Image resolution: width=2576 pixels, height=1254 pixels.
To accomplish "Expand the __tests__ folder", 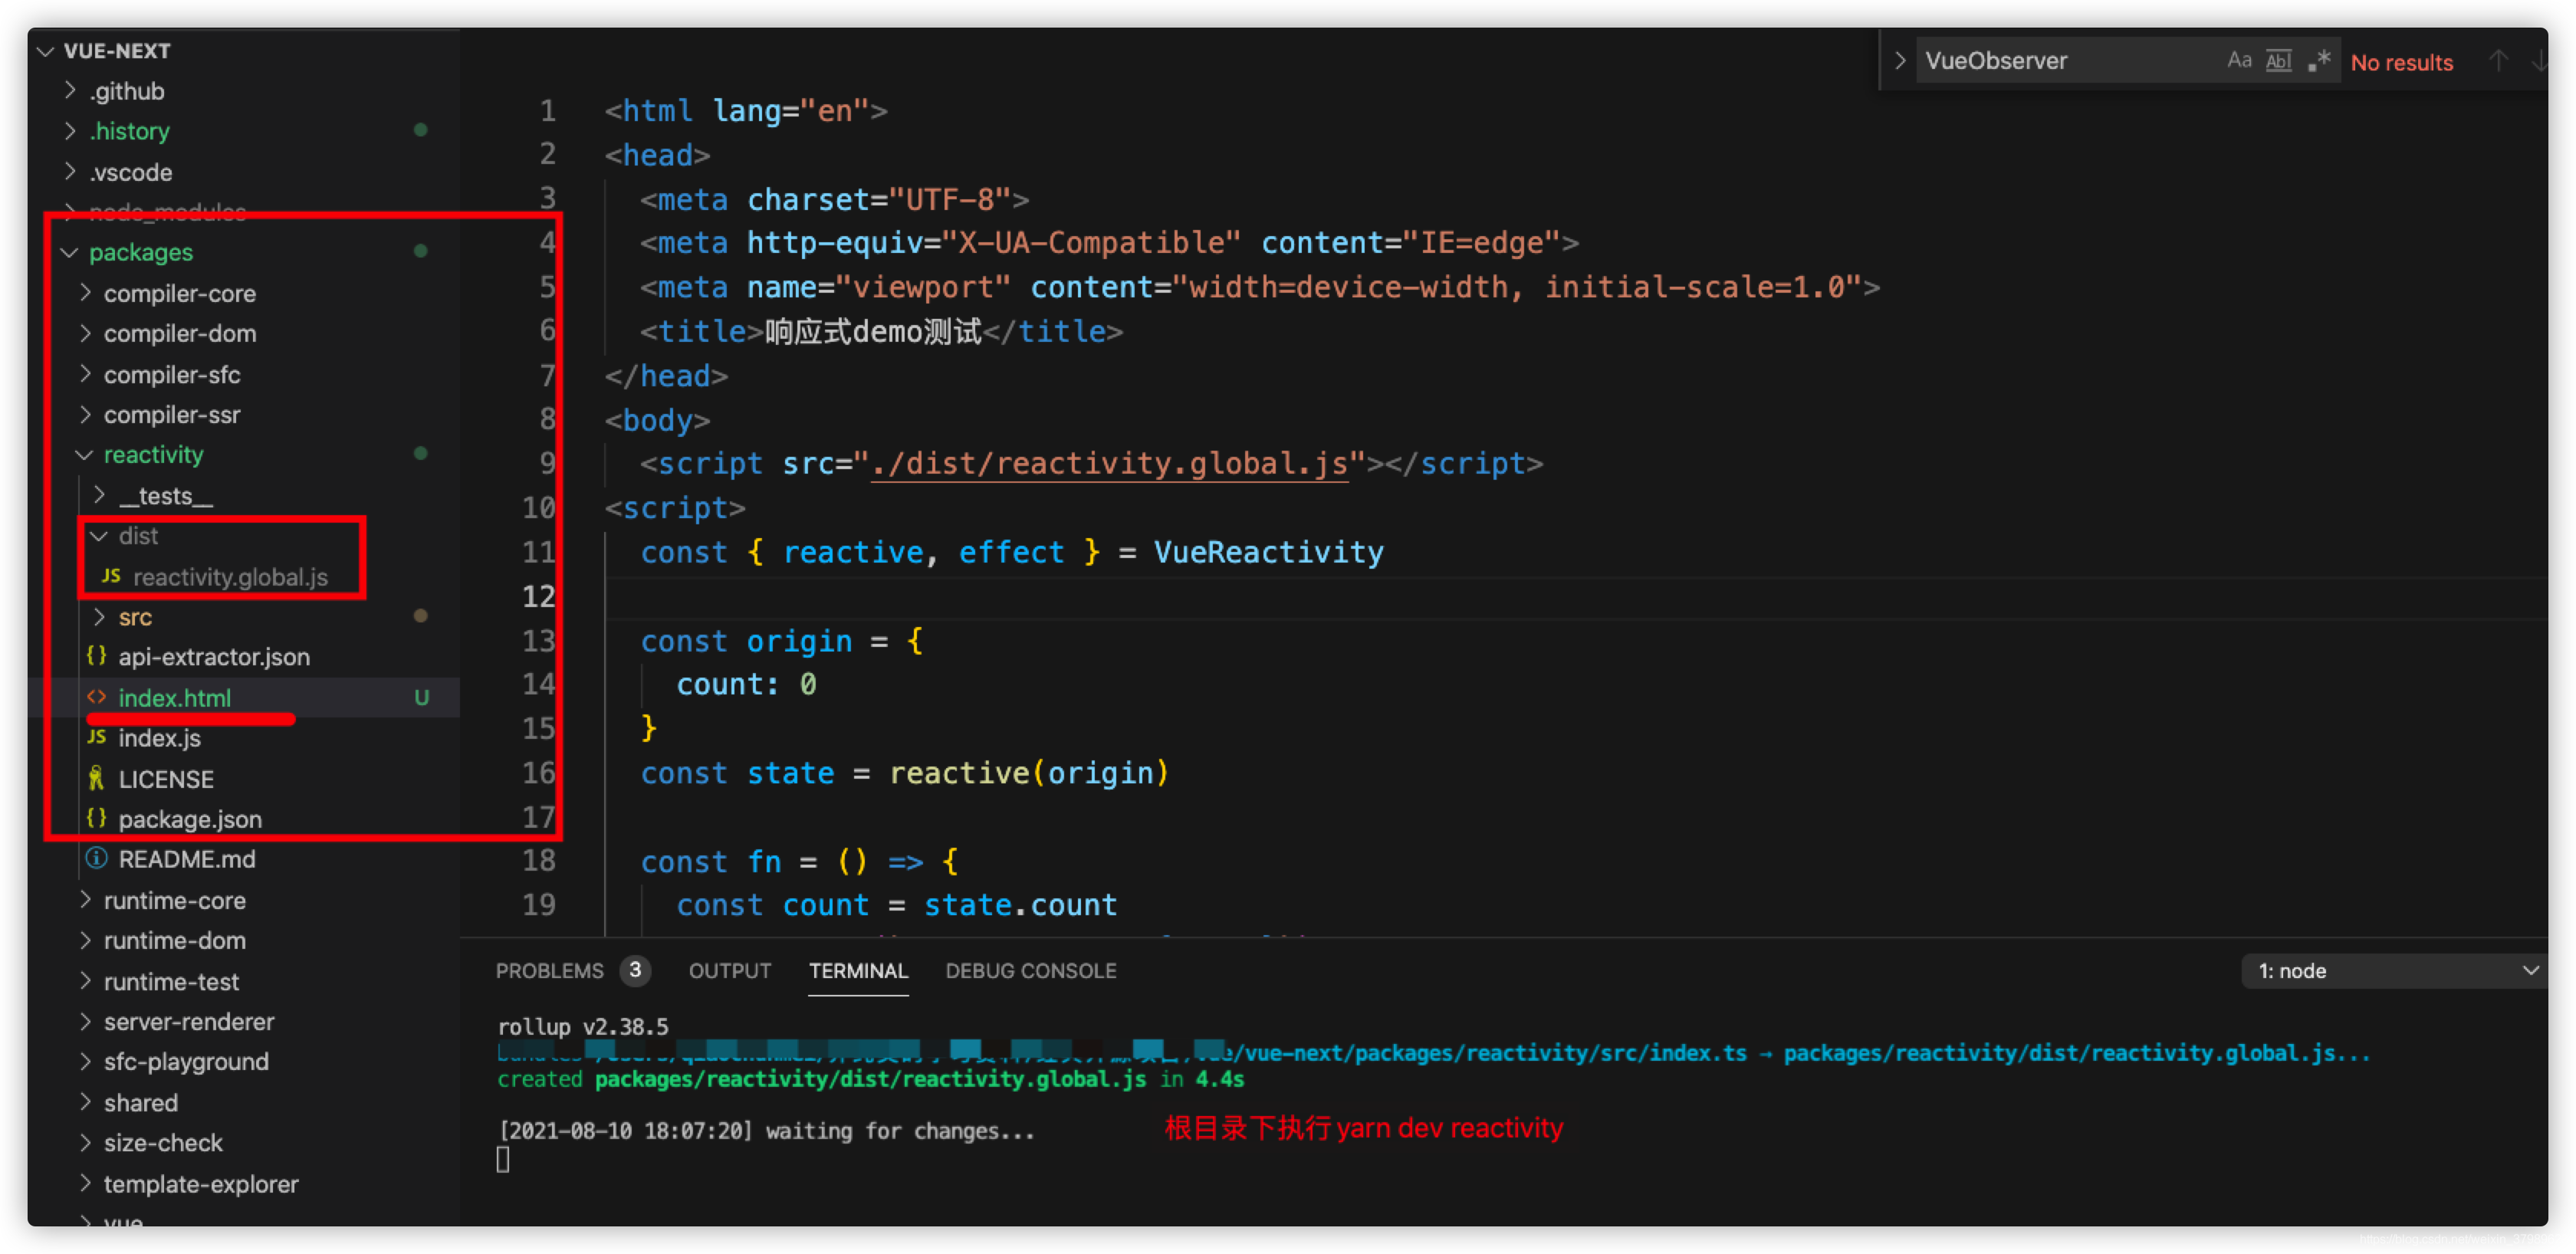I will tap(100, 495).
